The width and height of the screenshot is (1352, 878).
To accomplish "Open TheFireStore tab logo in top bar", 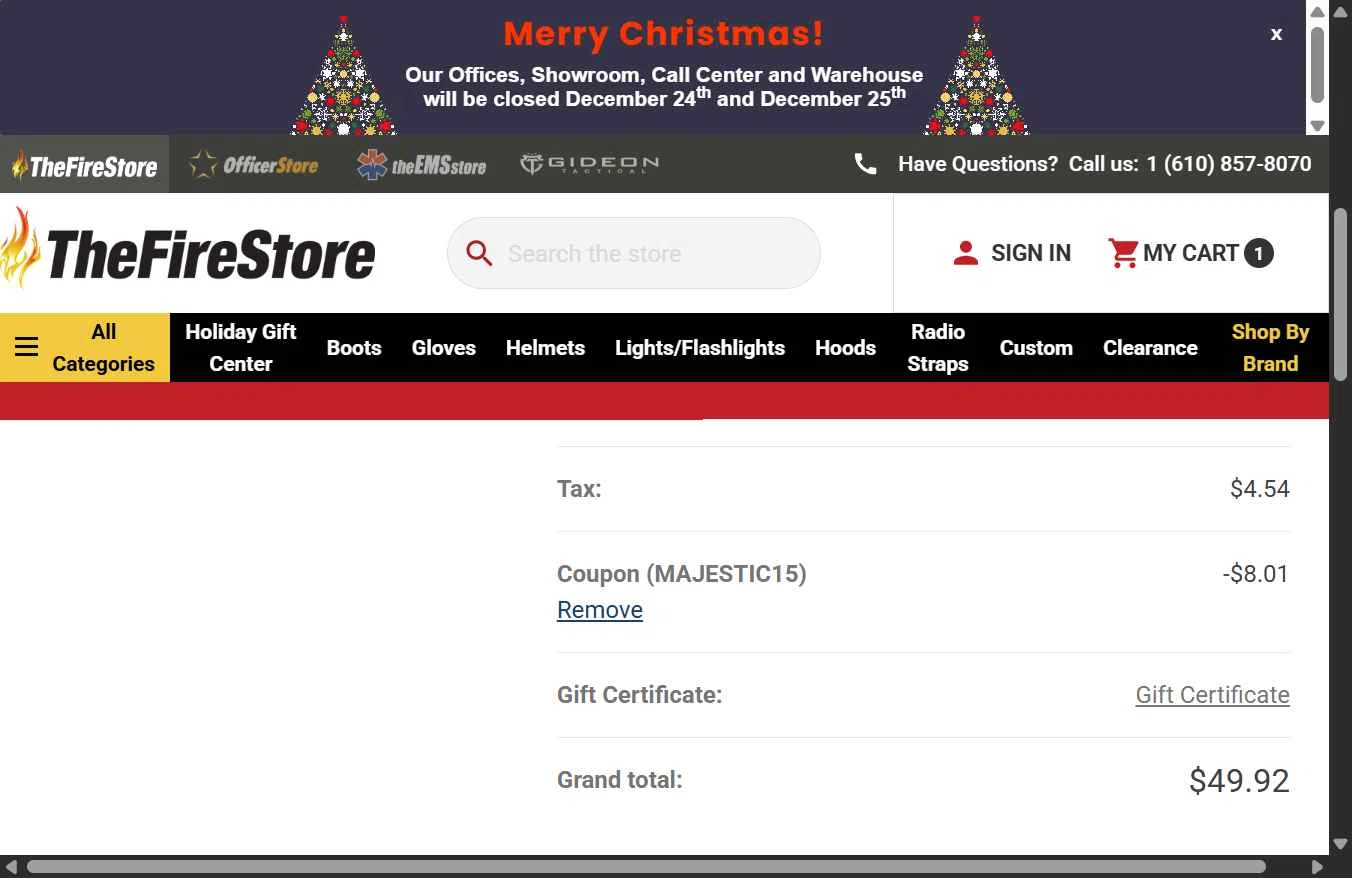I will (x=84, y=165).
